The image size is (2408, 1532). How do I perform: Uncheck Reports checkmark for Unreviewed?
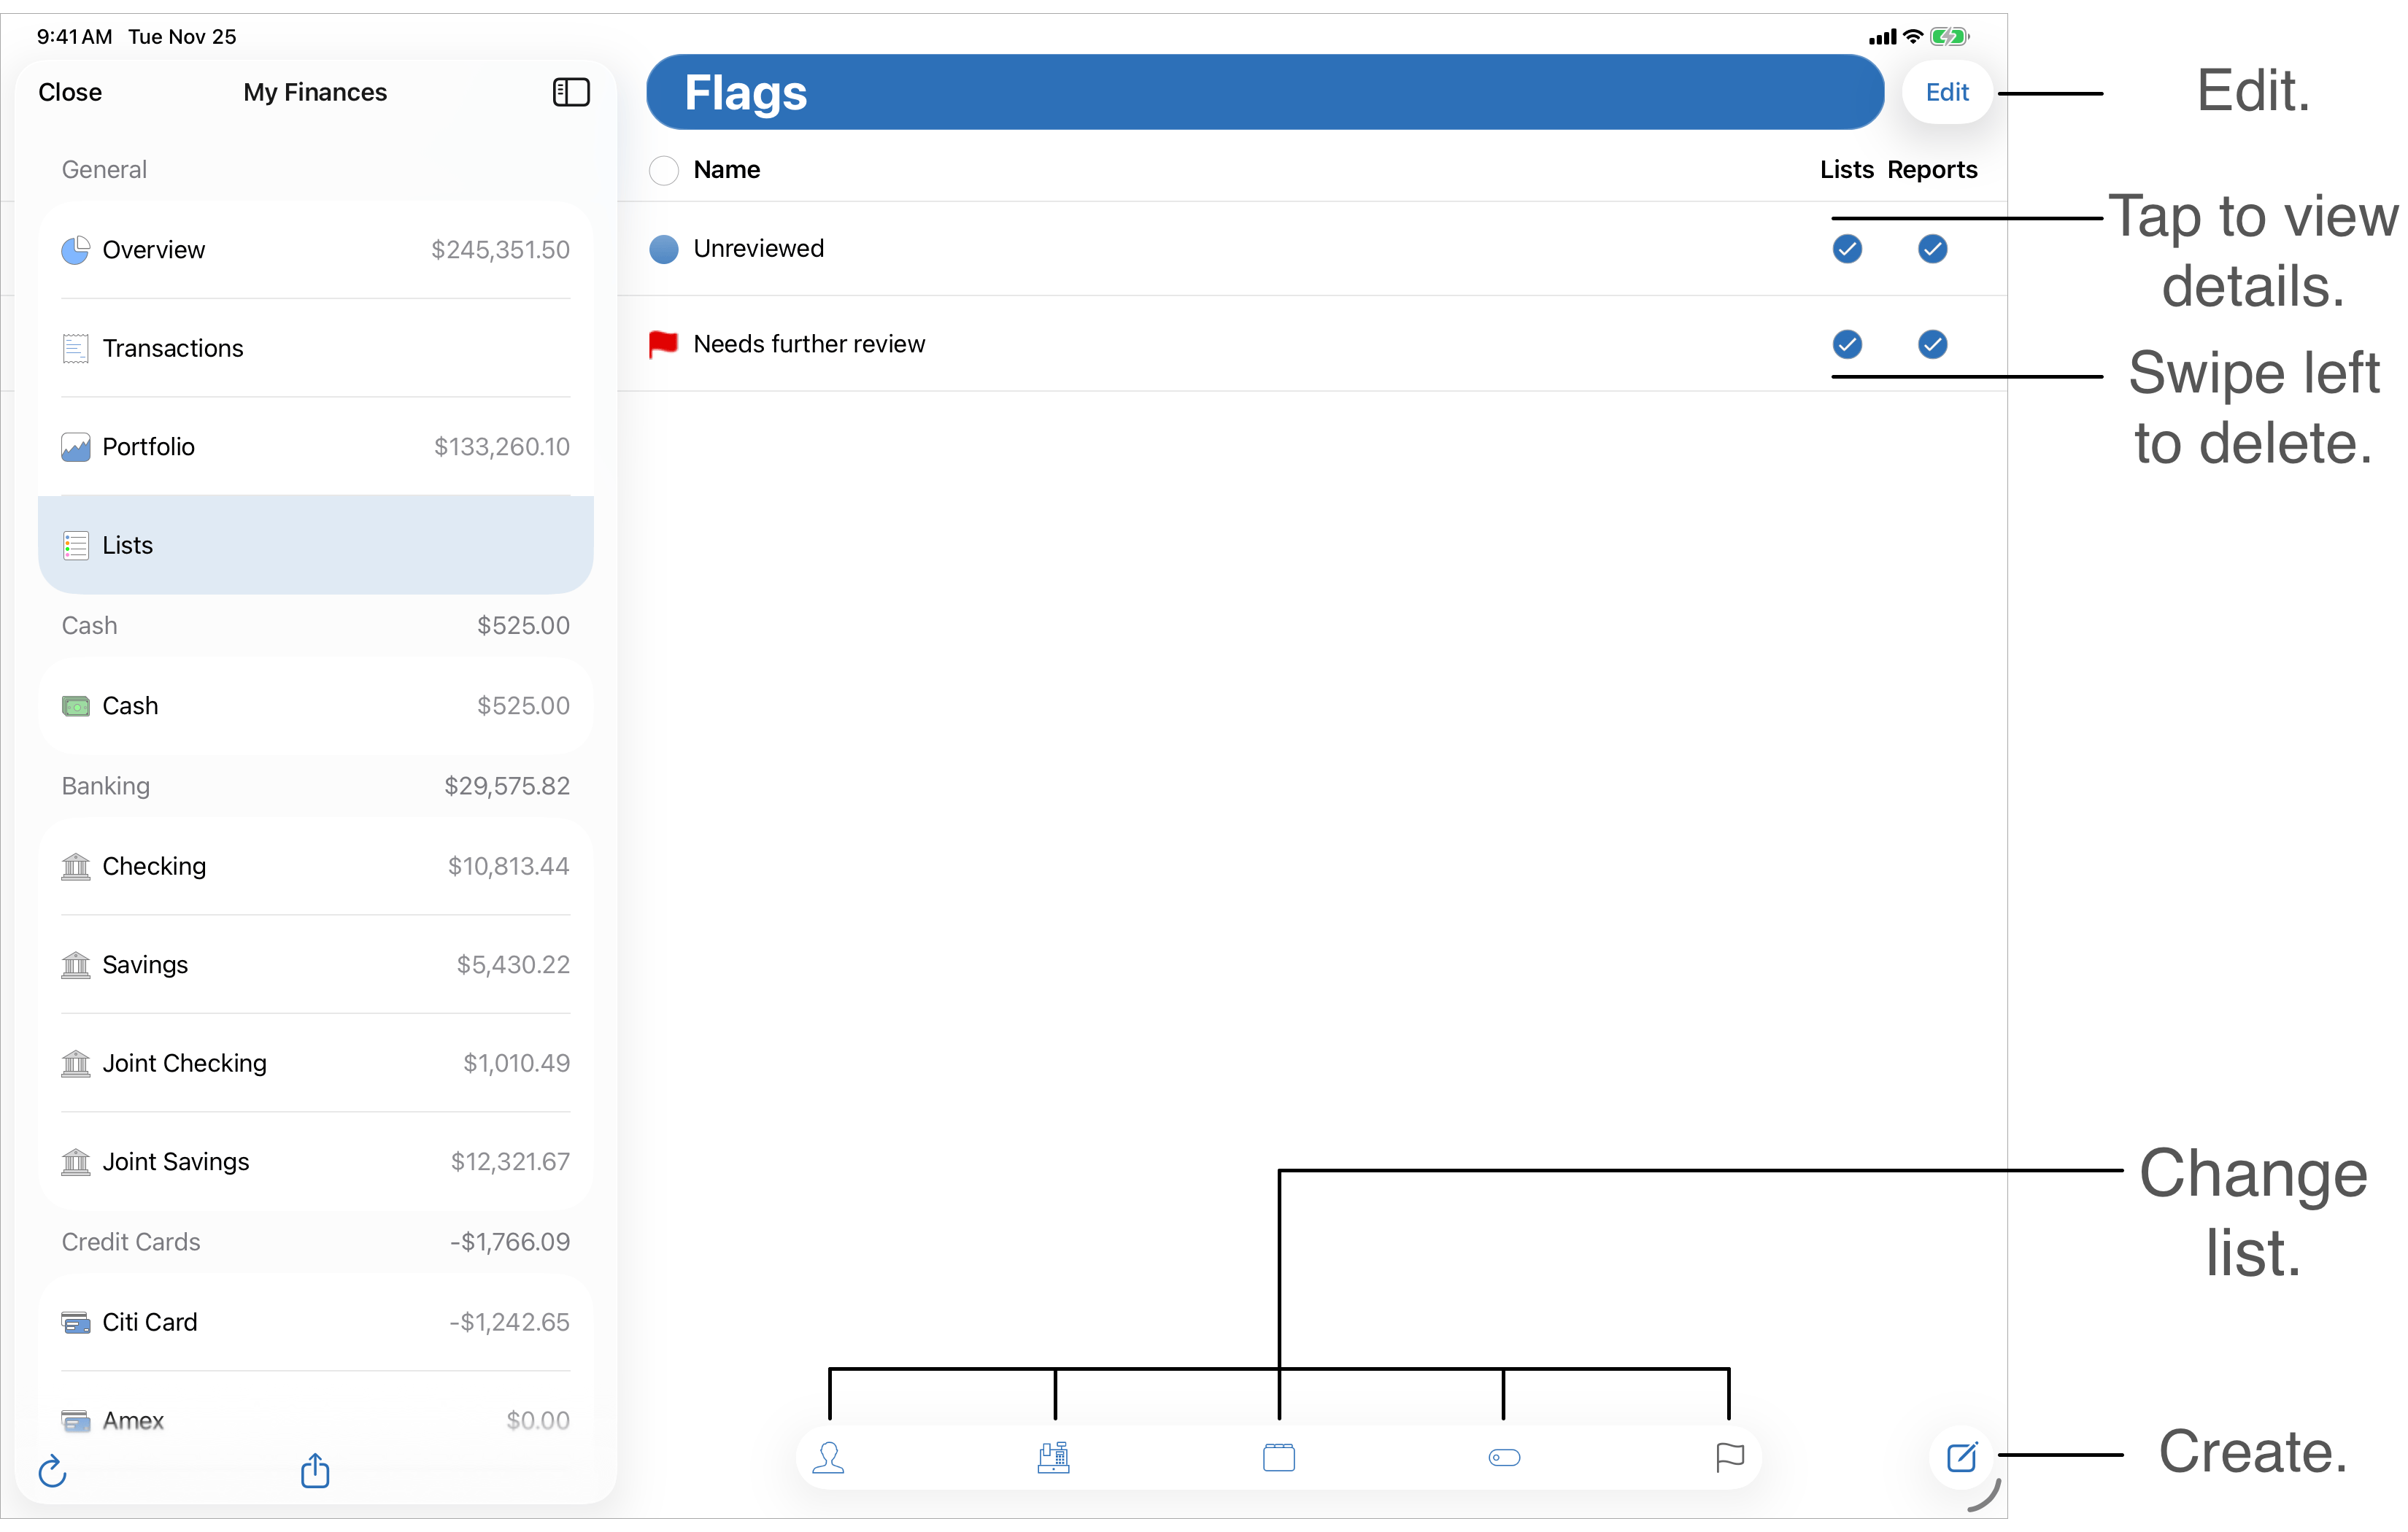click(1932, 249)
